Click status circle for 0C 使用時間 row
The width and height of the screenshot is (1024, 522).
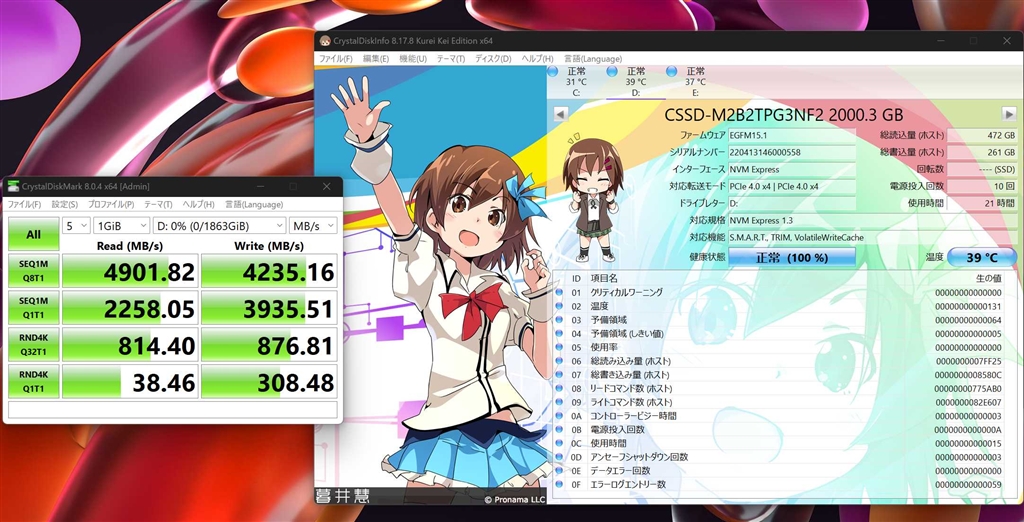[559, 443]
